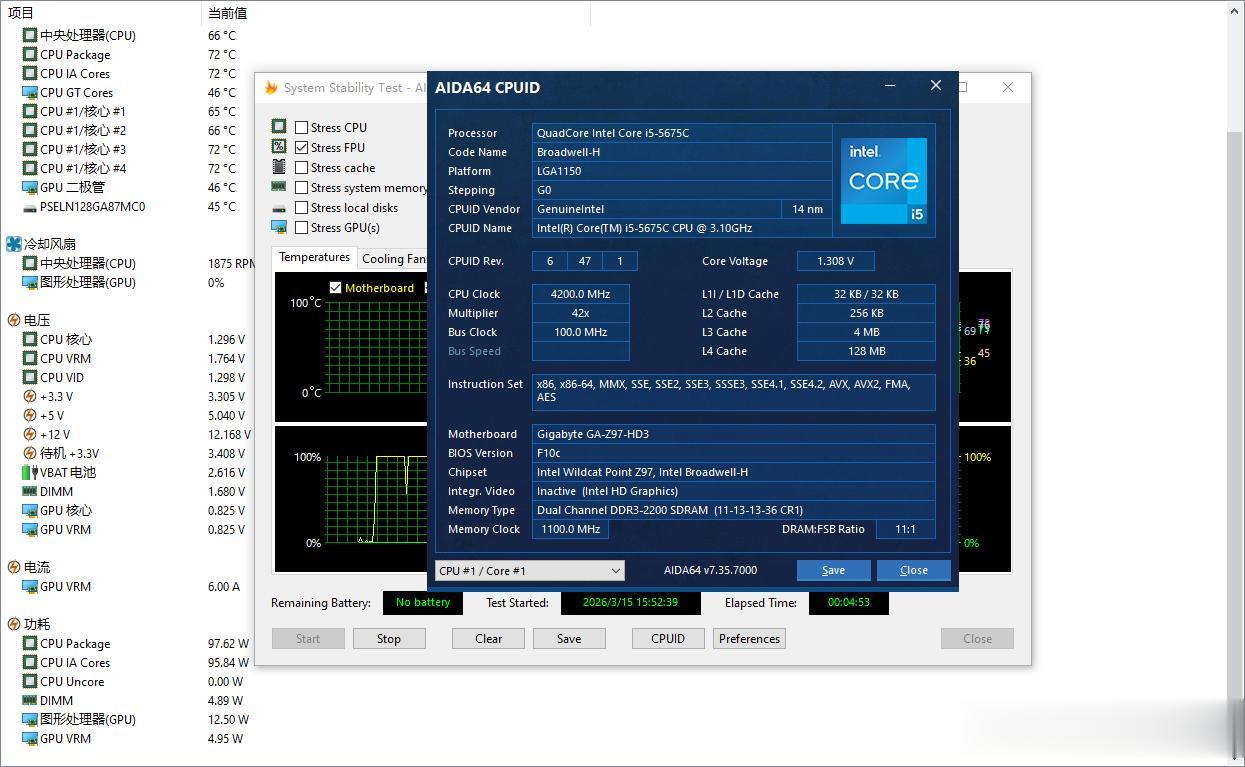Screen dimensions: 1245x767
Task: Enable the Stress local disks checkbox
Action: pos(301,207)
